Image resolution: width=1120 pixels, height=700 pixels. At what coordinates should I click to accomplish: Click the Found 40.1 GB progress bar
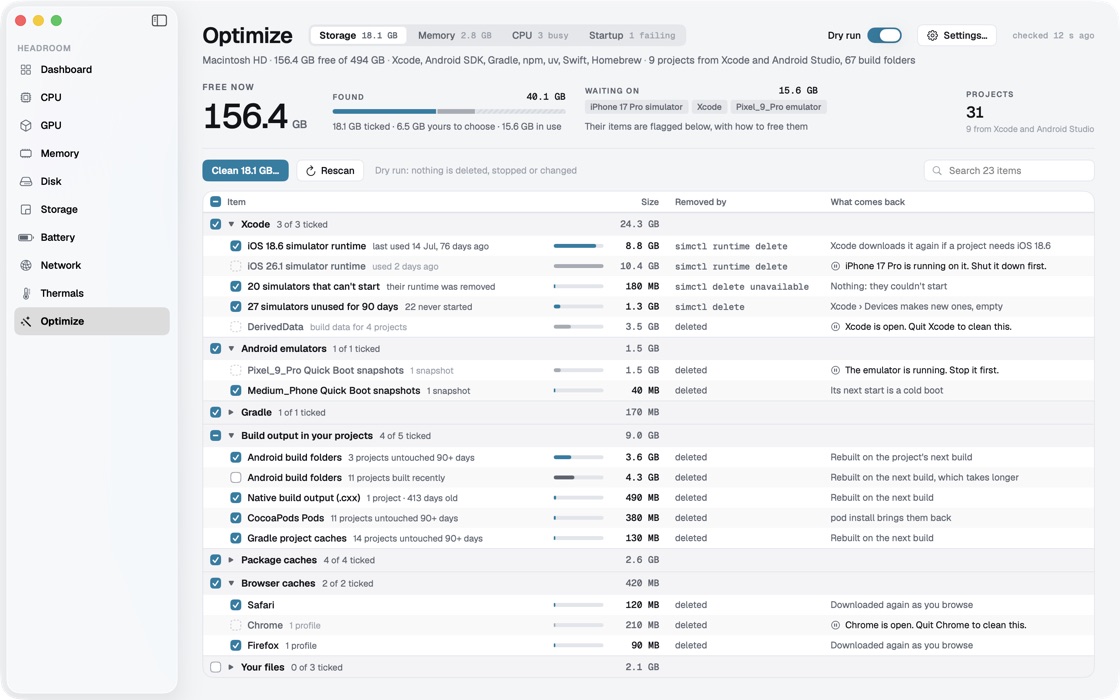pos(449,111)
